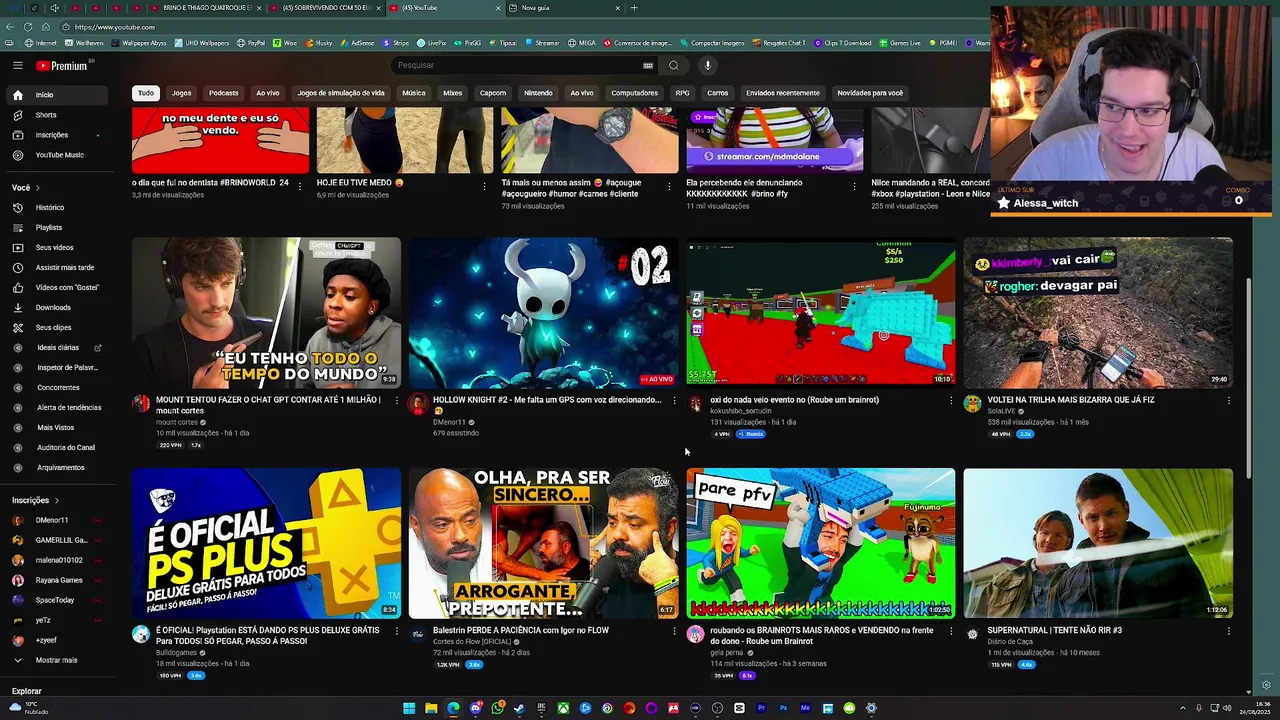Open the on-screen keyboard in search box
This screenshot has height=720, width=1280.
648,65
